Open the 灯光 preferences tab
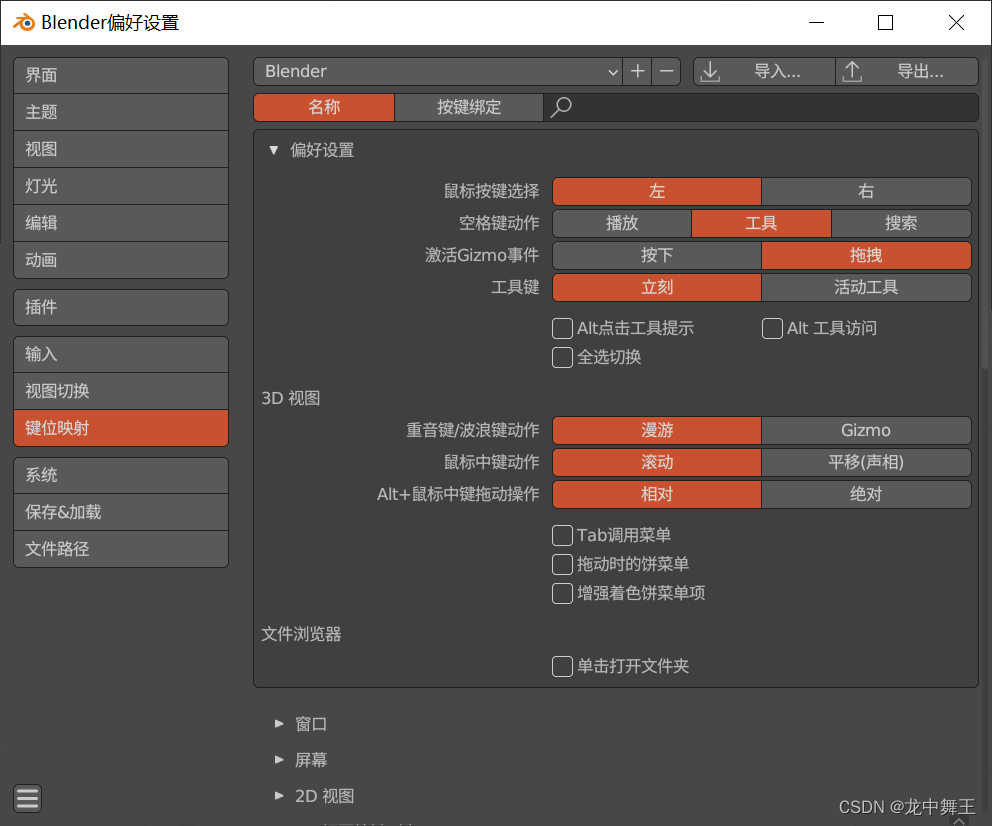Image resolution: width=992 pixels, height=826 pixels. (x=121, y=186)
